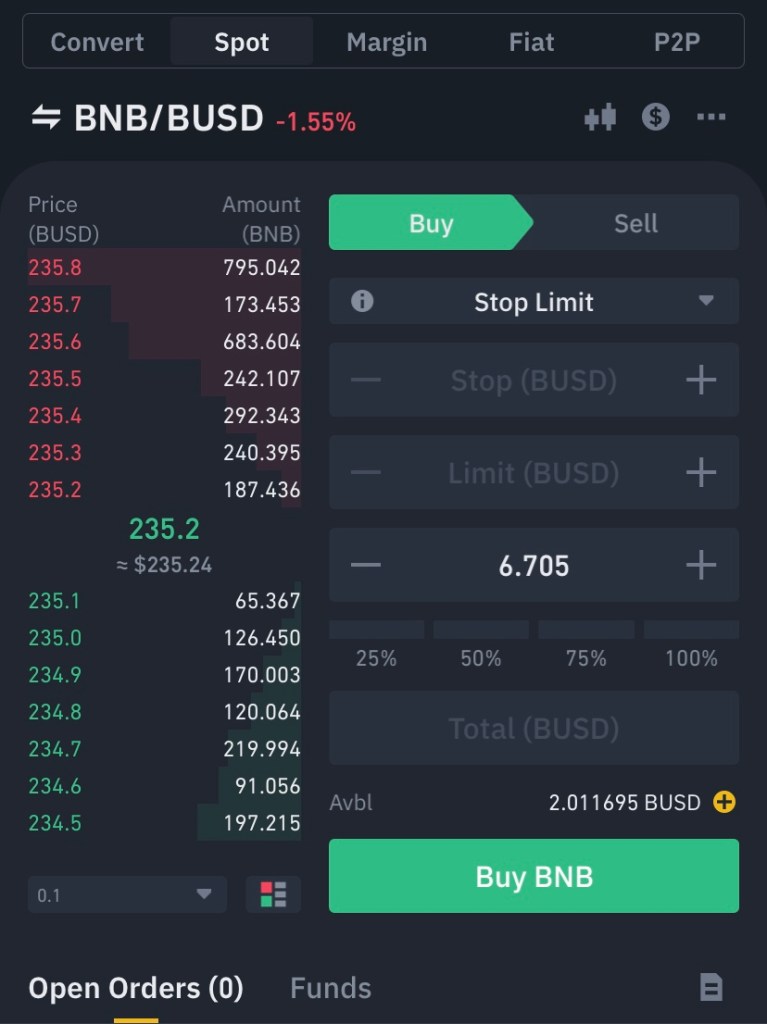Switch to the Sell side
This screenshot has width=767, height=1024.
pyautogui.click(x=635, y=223)
